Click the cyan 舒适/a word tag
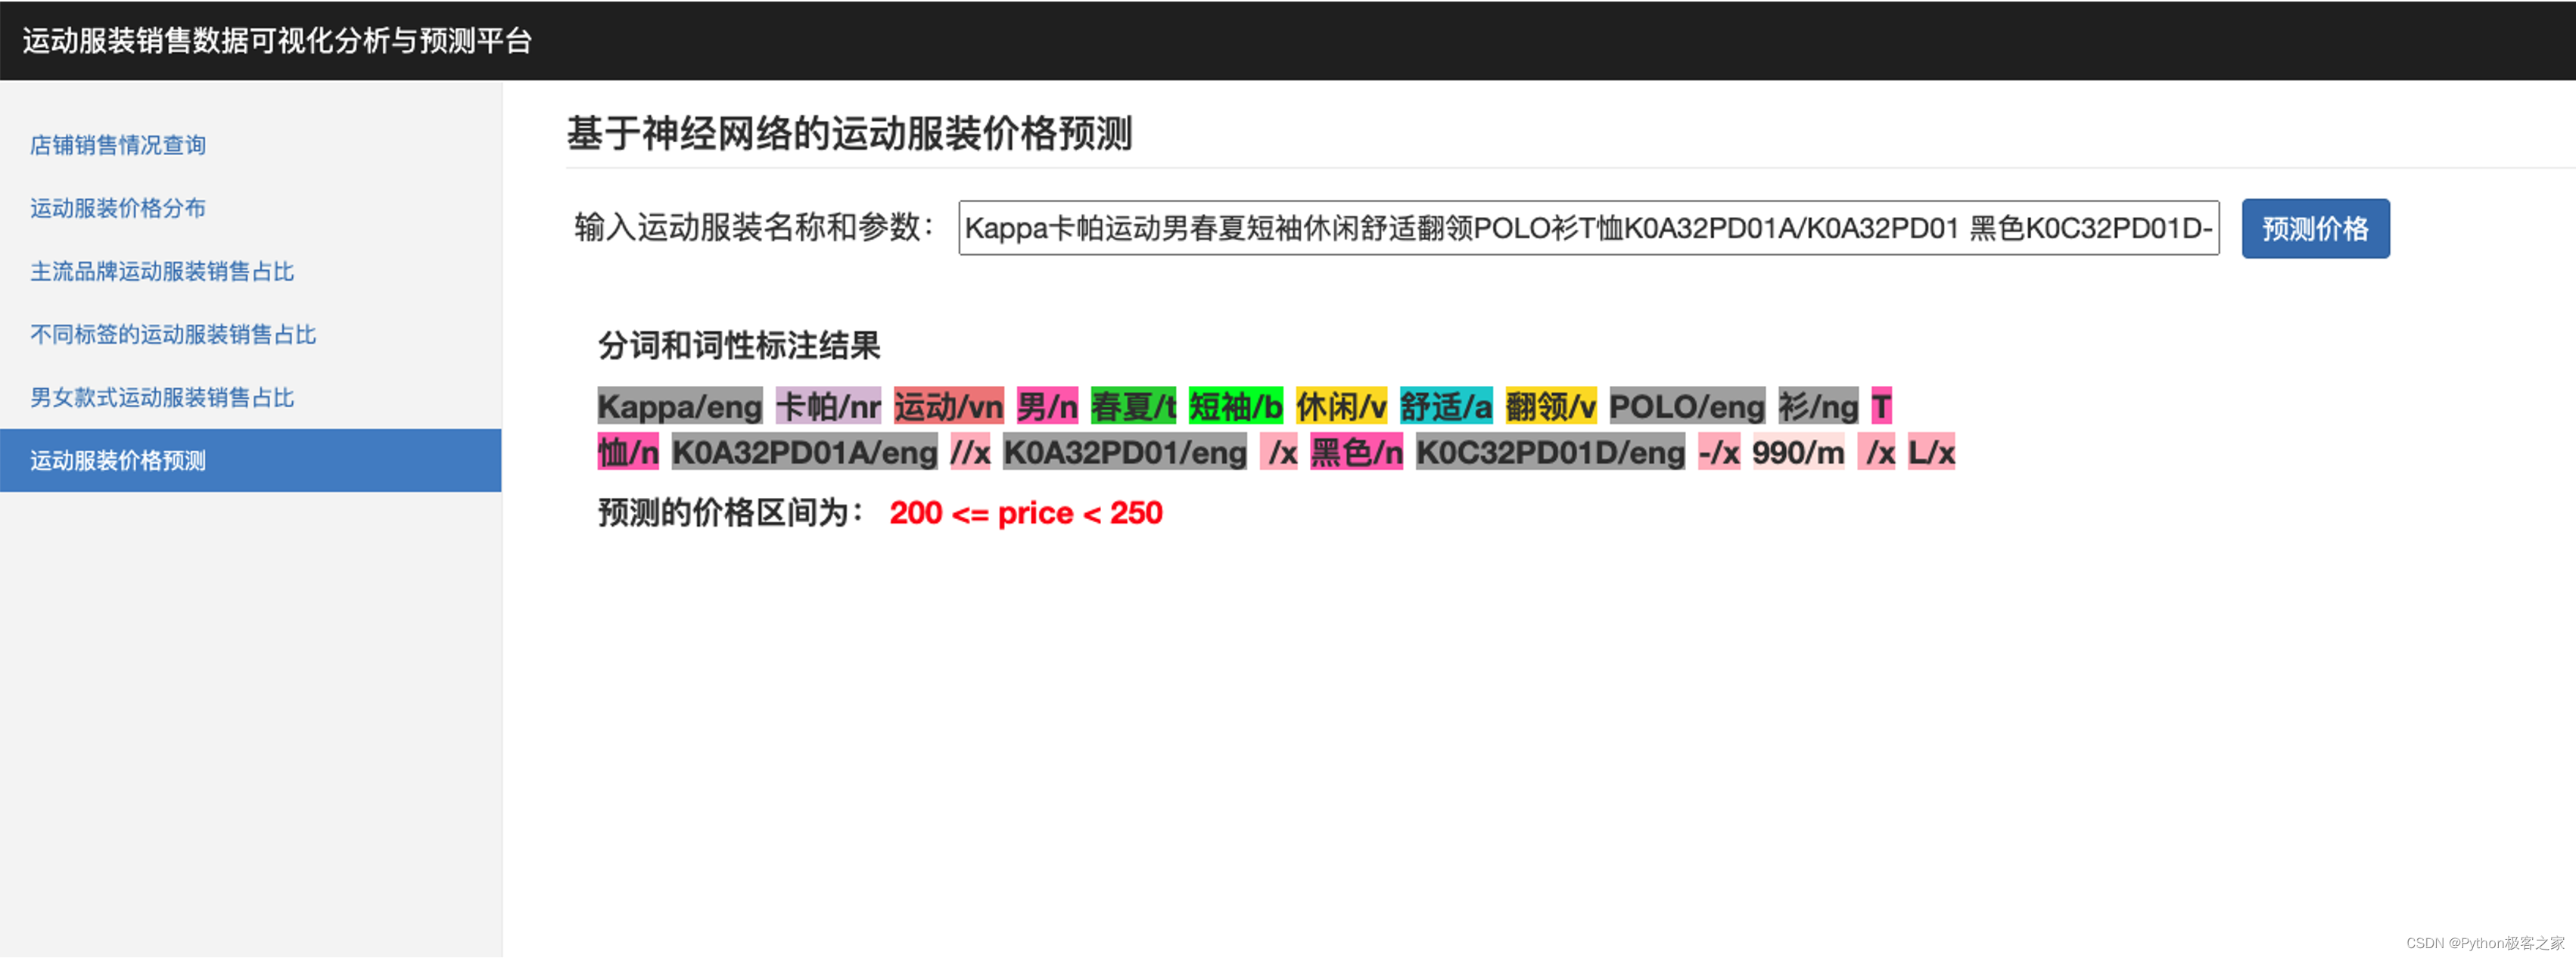 1445,406
